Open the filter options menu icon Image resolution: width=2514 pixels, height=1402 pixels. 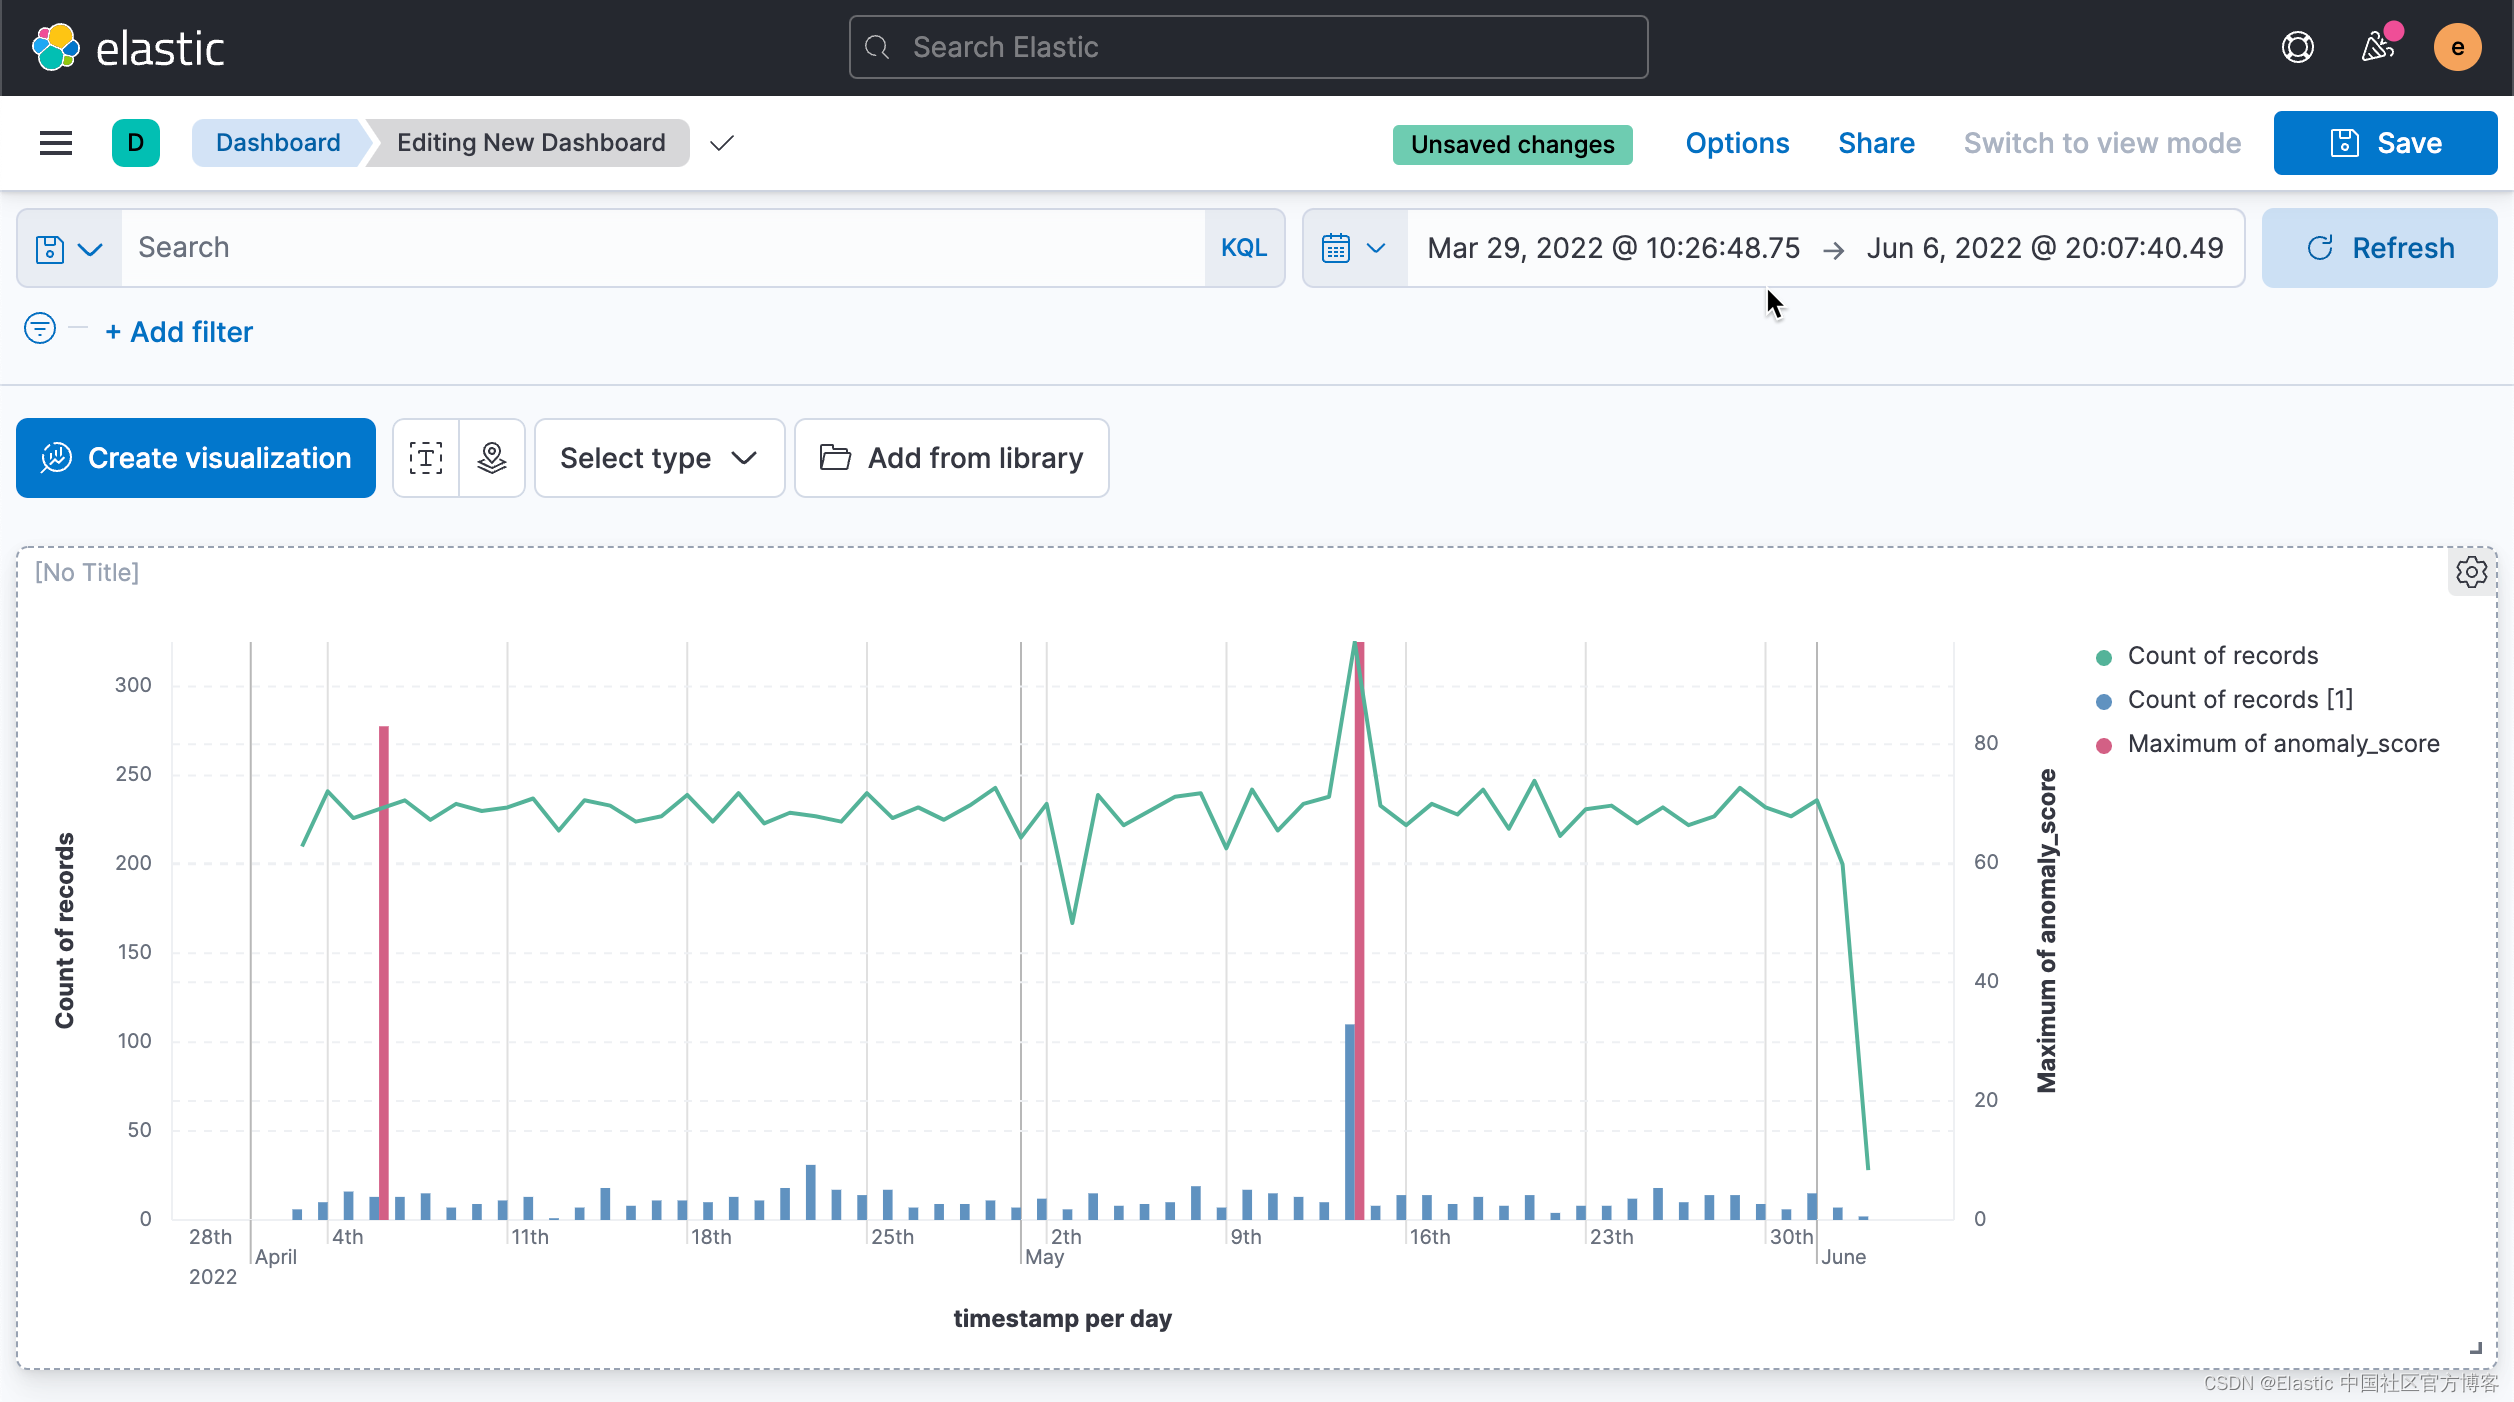click(40, 328)
